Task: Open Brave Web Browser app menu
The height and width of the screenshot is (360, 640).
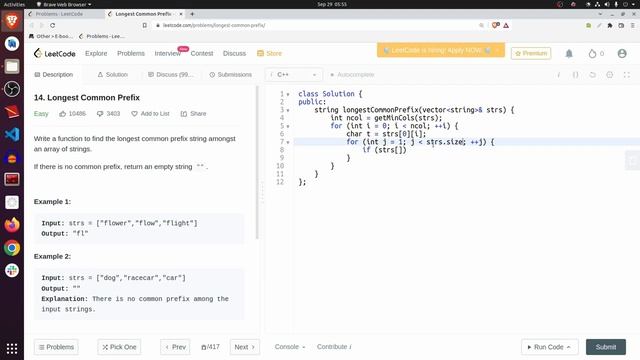Action: [x=64, y=4]
